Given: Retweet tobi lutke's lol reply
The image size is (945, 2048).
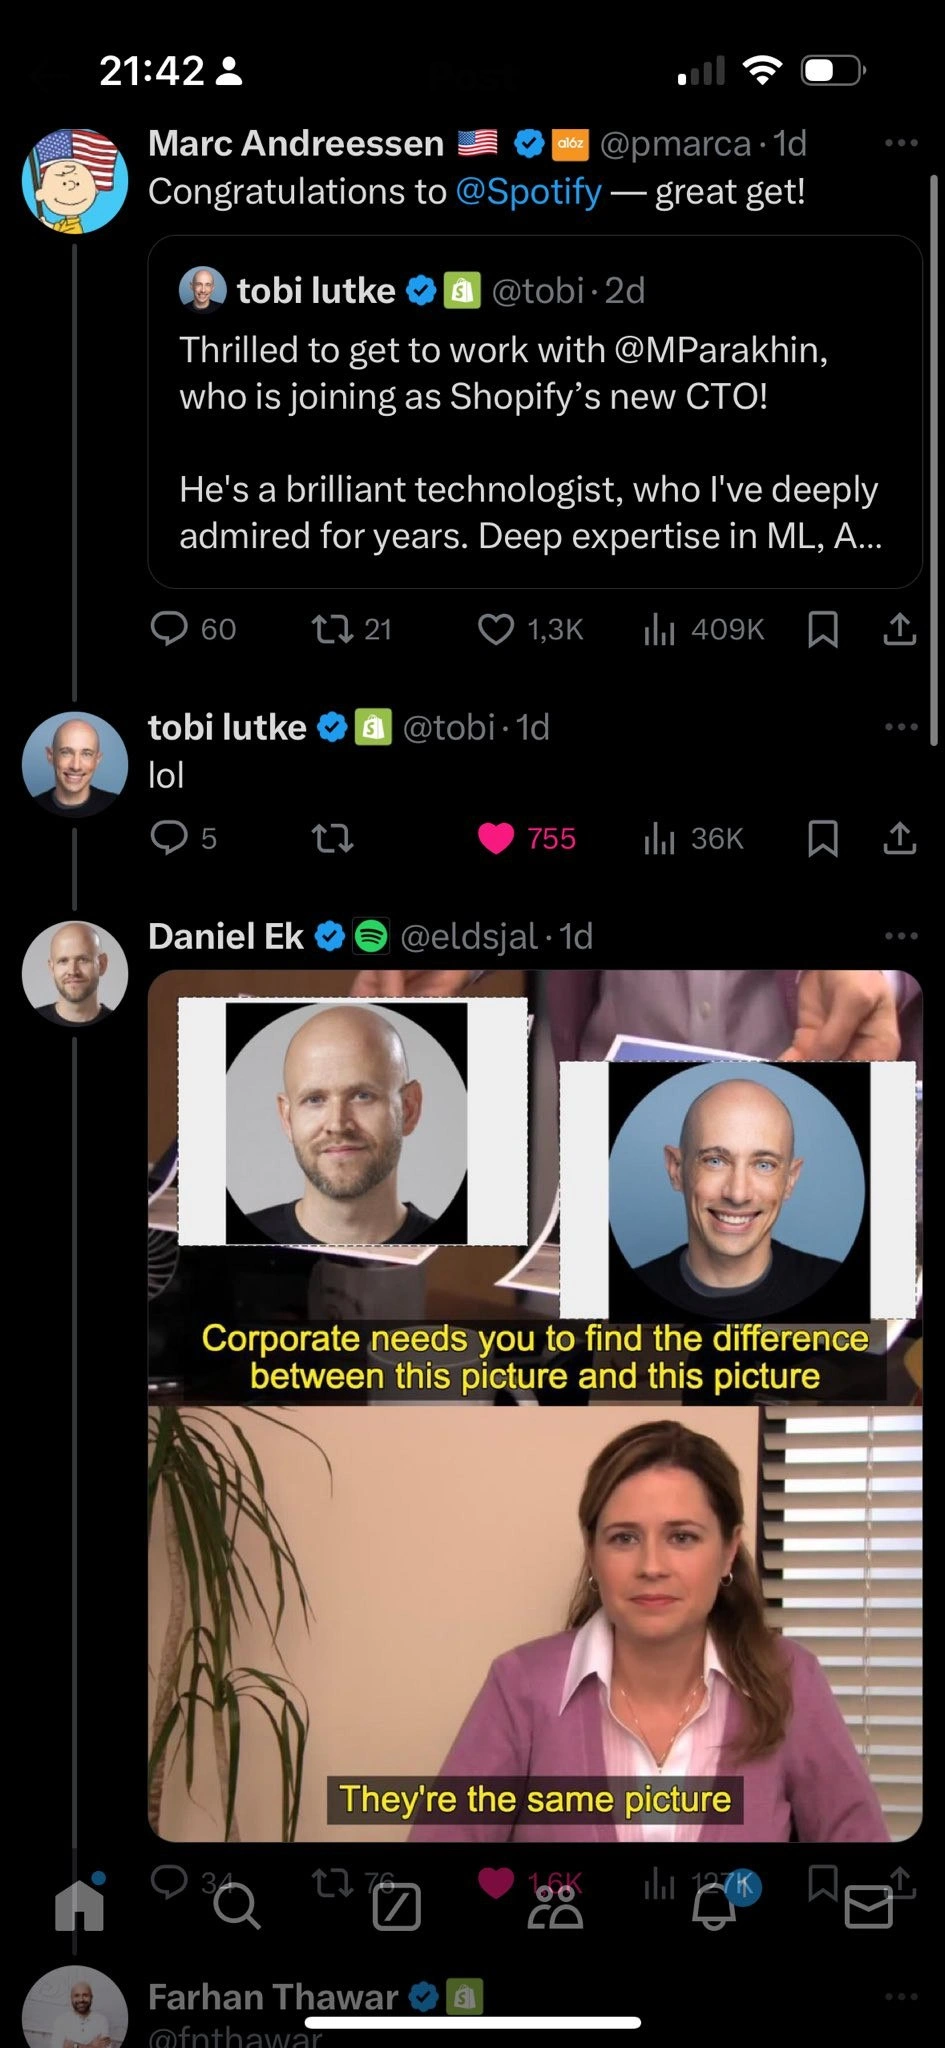Looking at the screenshot, I should click(332, 838).
